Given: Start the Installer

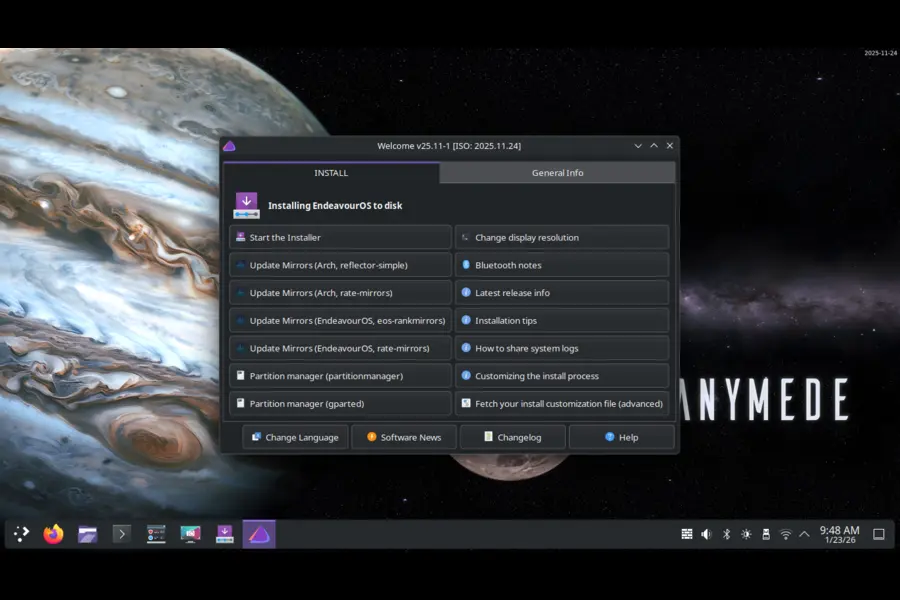Looking at the screenshot, I should [340, 237].
